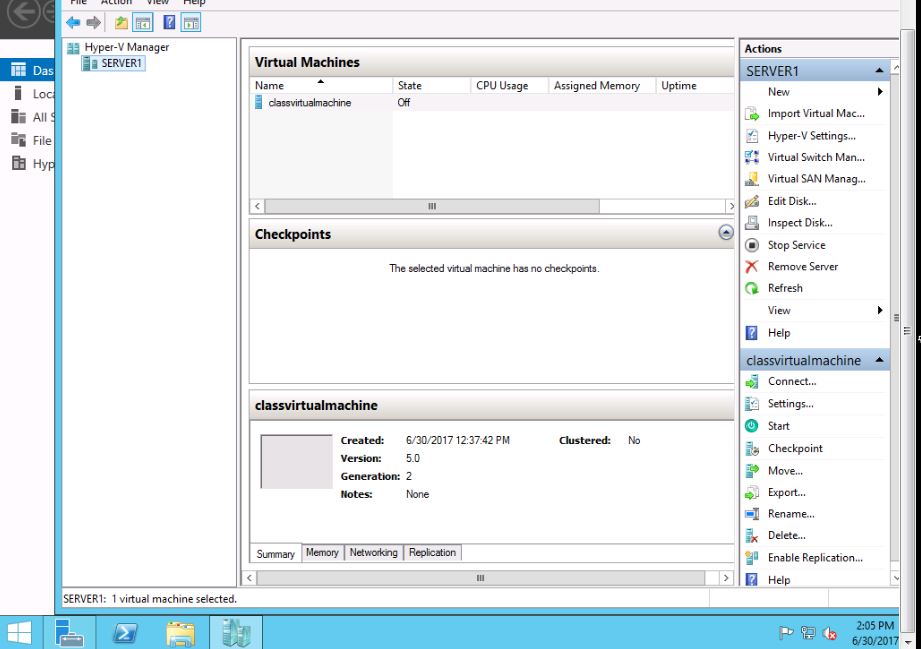Switch to the Networking tab
The image size is (921, 649).
[x=373, y=553]
